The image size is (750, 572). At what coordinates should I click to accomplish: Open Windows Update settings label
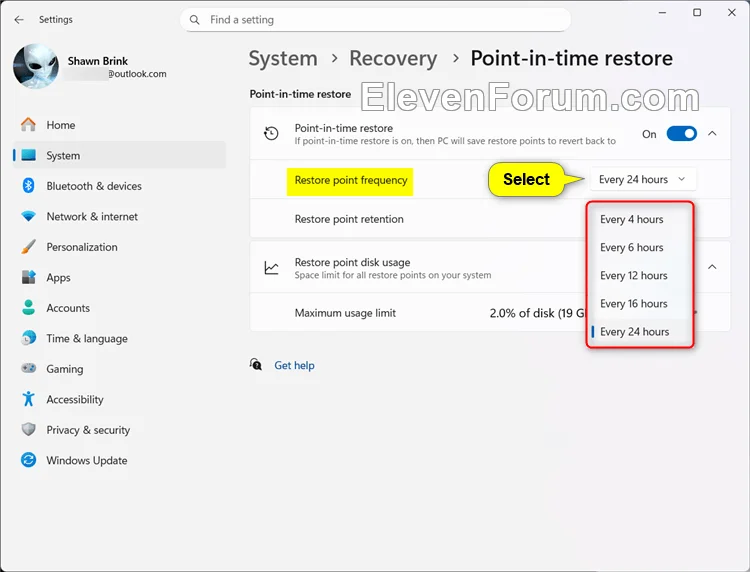tap(87, 461)
